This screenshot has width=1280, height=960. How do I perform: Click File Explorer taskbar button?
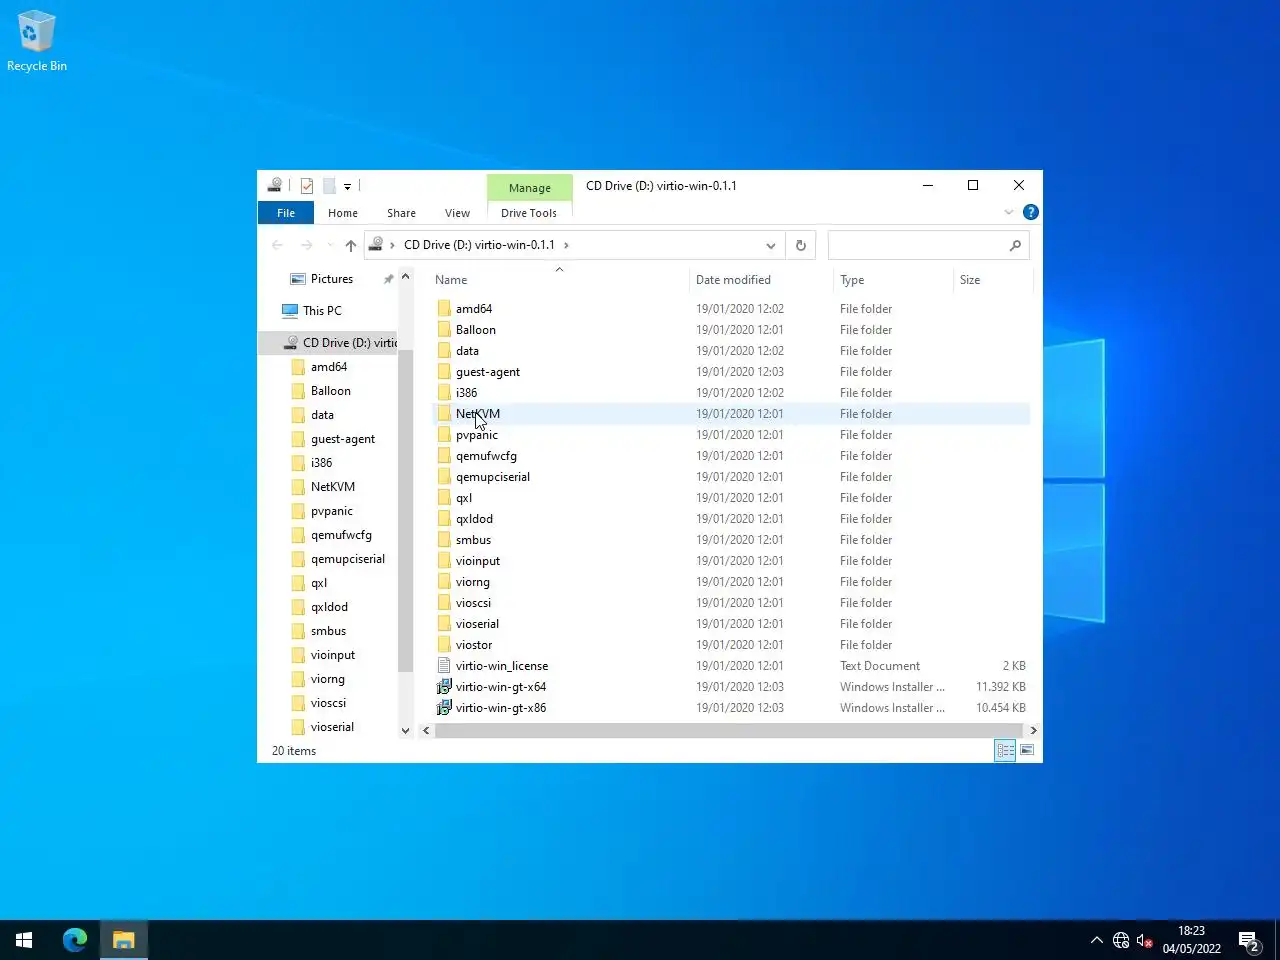[x=124, y=940]
